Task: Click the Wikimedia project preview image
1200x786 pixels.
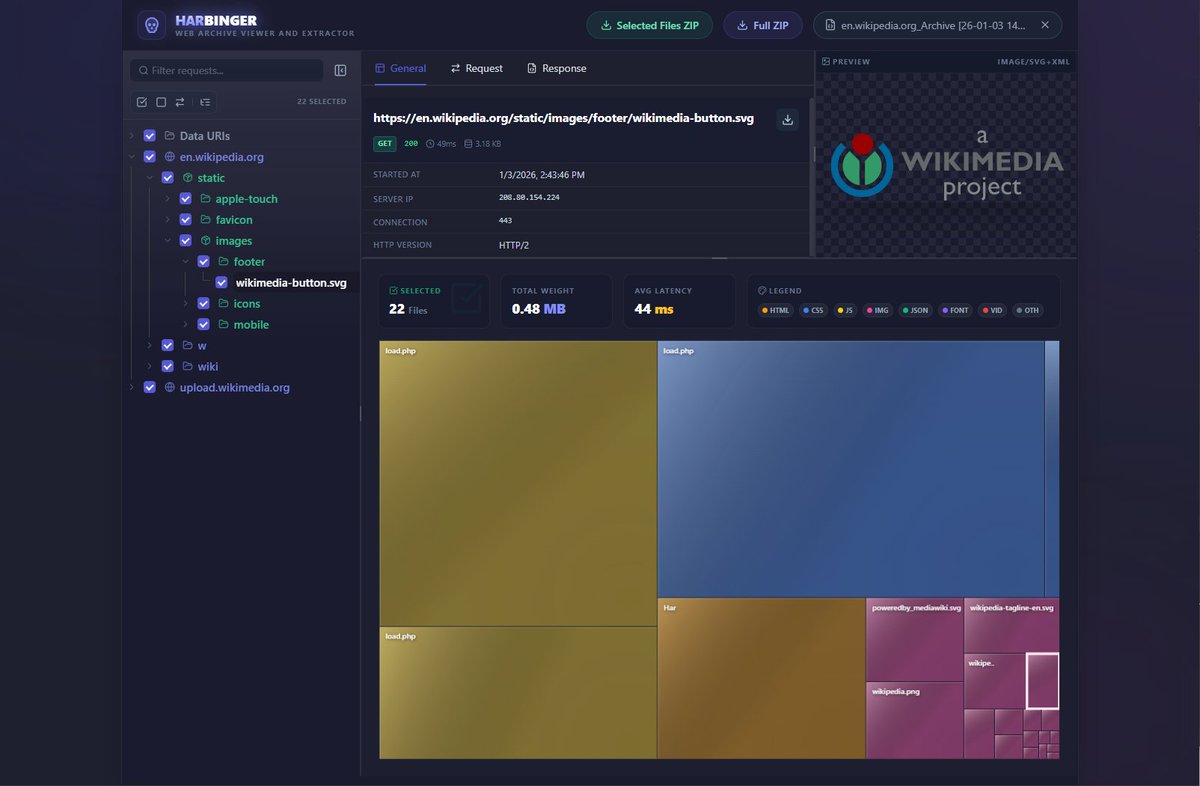Action: 946,165
